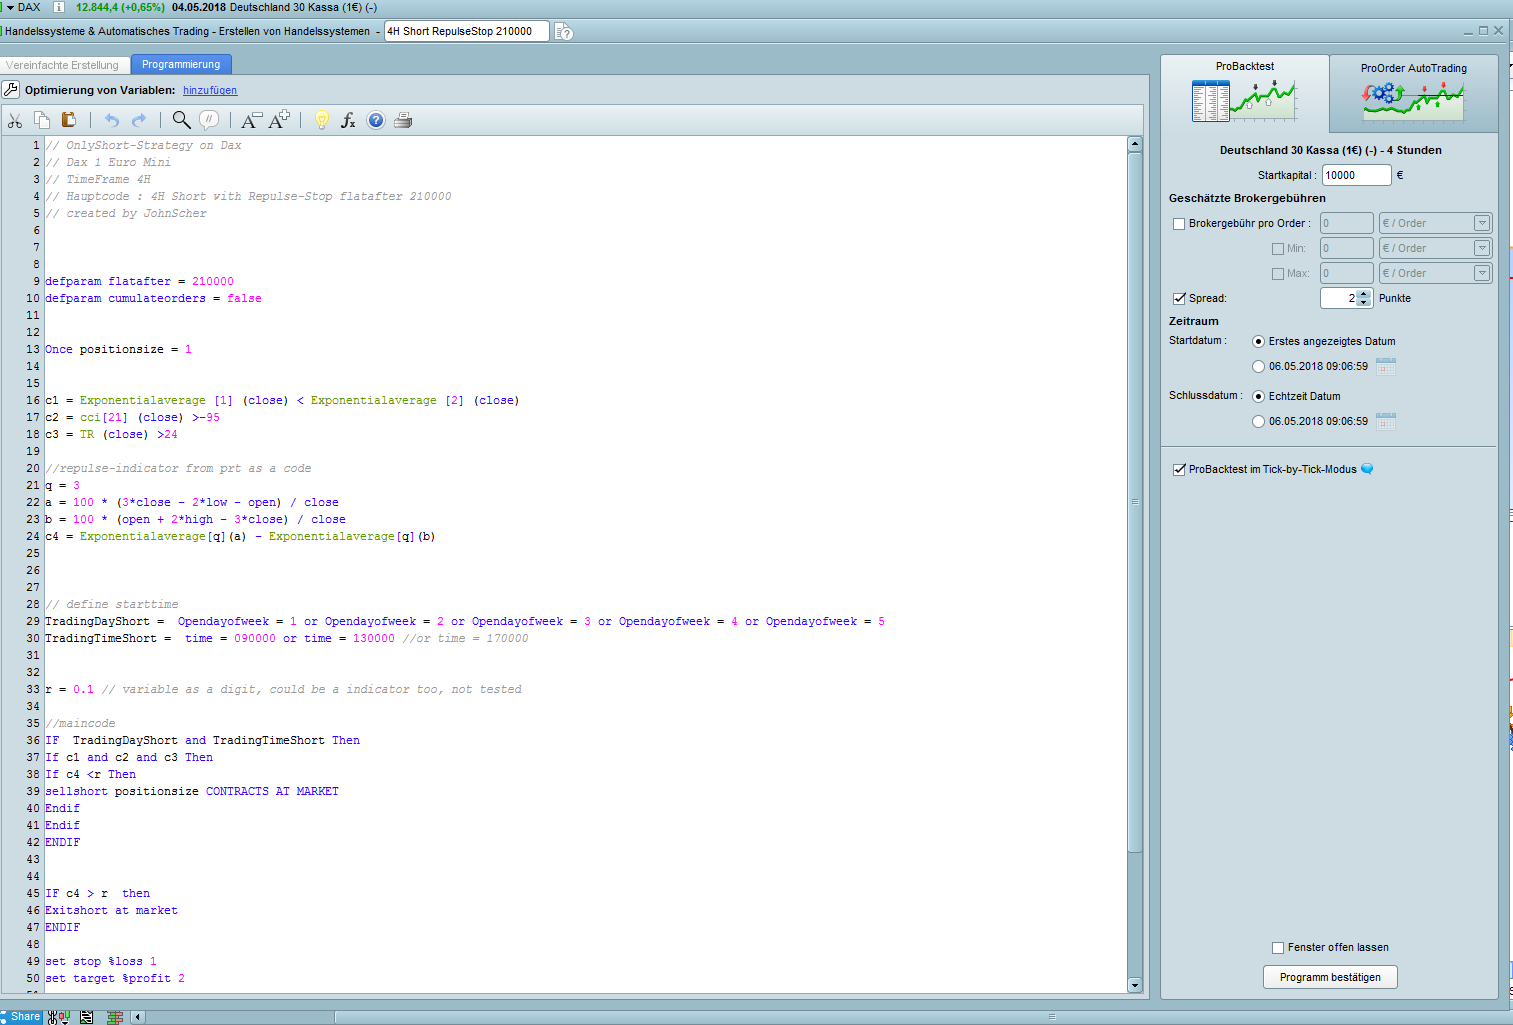Click the scissors cut icon
Viewport: 1513px width, 1025px height.
coord(15,120)
